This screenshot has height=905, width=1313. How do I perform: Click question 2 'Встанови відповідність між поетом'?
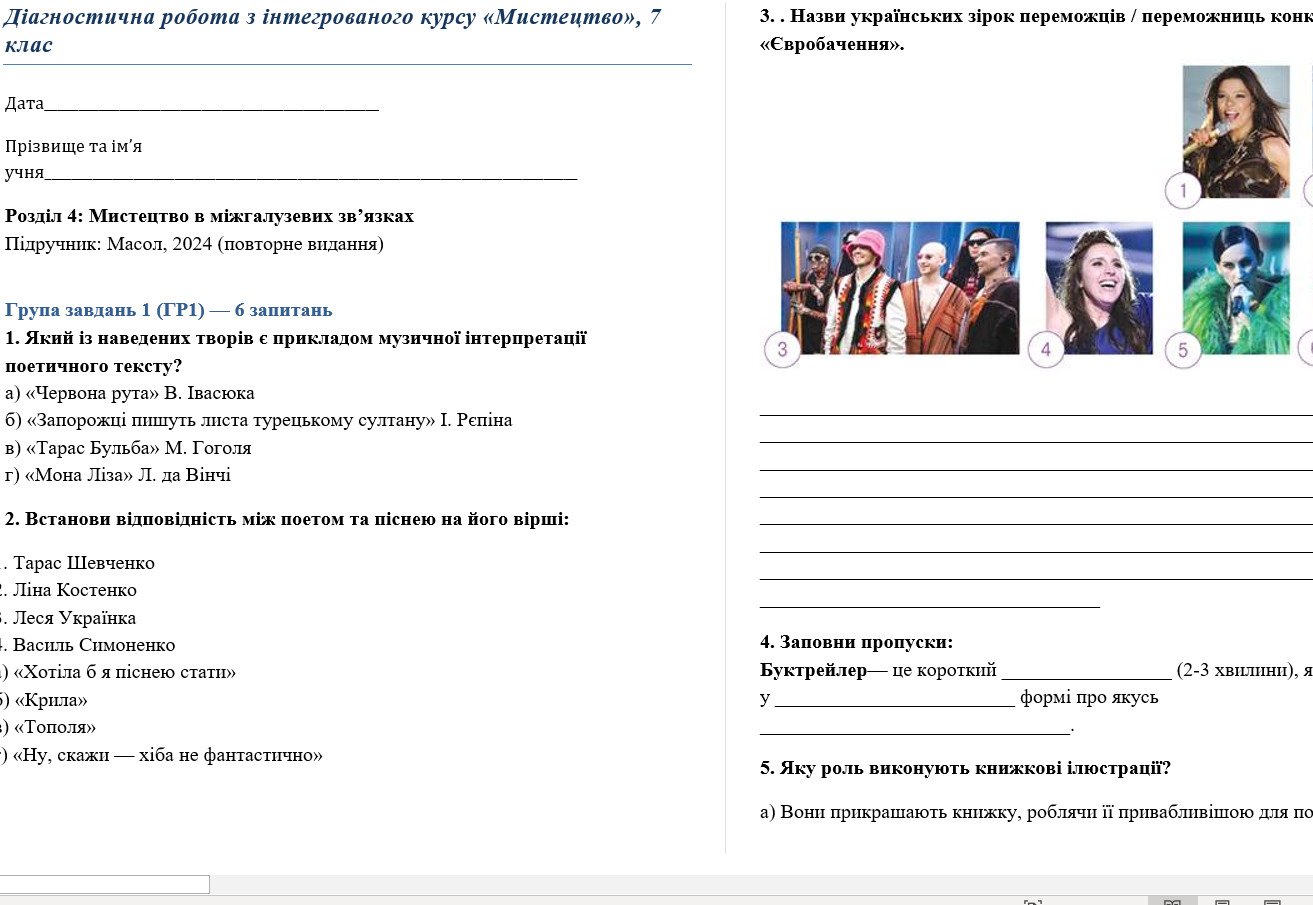(x=287, y=520)
